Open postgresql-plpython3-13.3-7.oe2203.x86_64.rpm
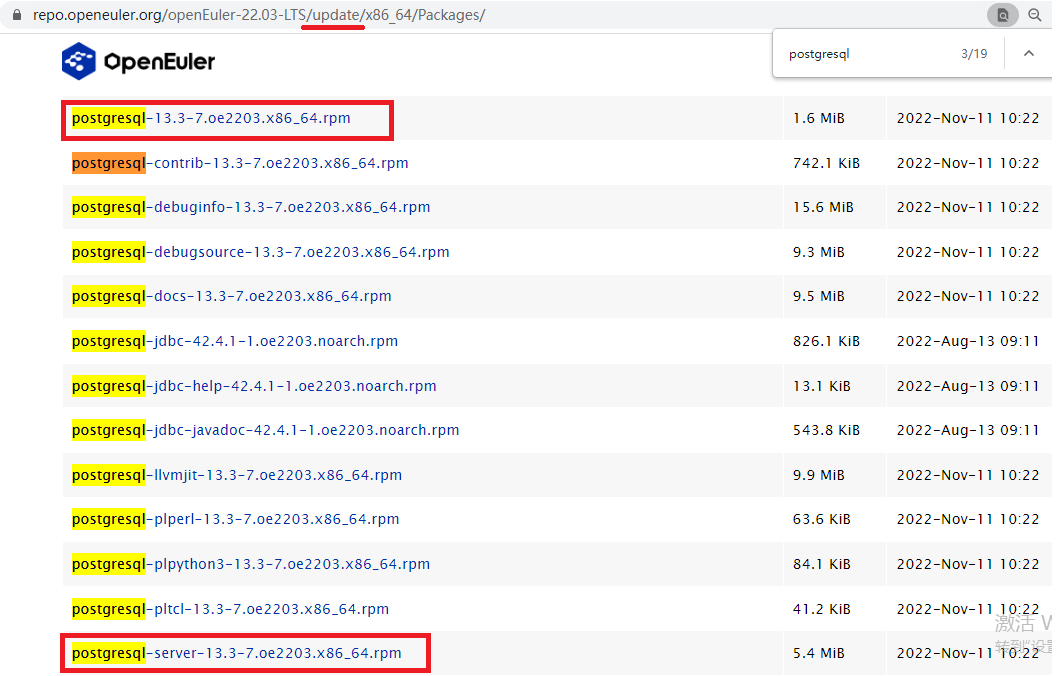This screenshot has width=1056, height=676. click(250, 563)
